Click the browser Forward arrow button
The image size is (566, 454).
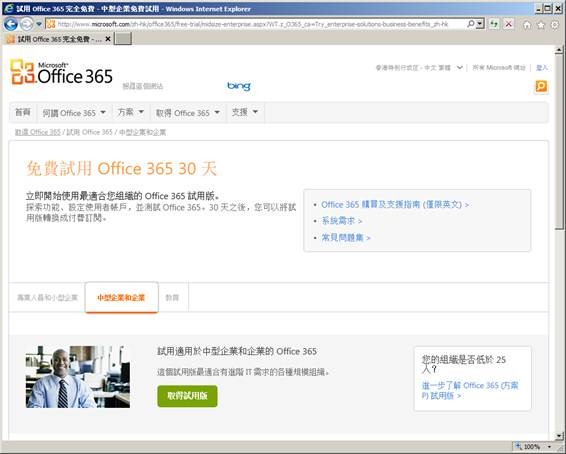coord(26,24)
